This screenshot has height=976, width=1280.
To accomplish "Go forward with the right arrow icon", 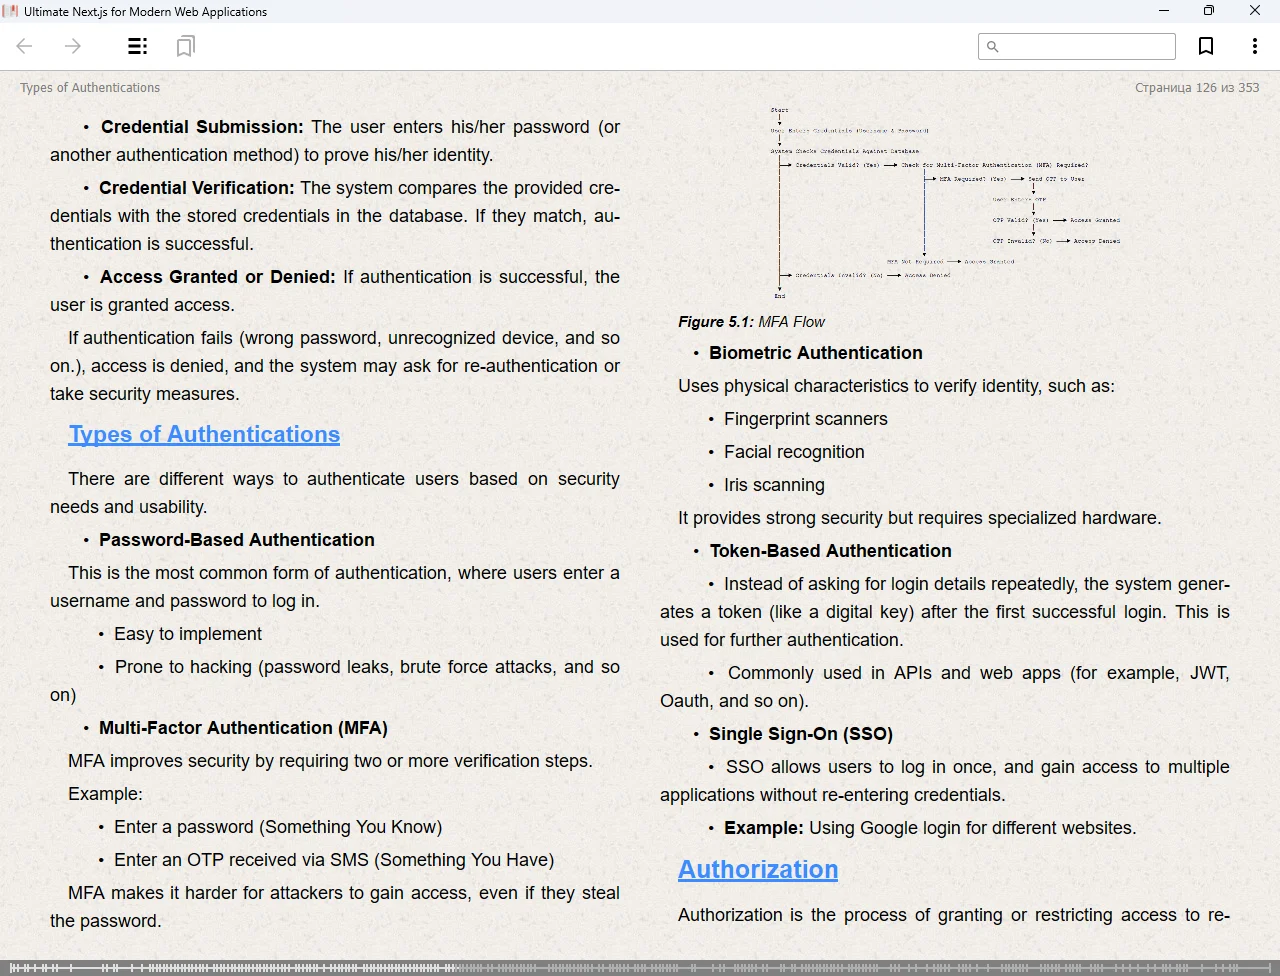I will pos(73,46).
